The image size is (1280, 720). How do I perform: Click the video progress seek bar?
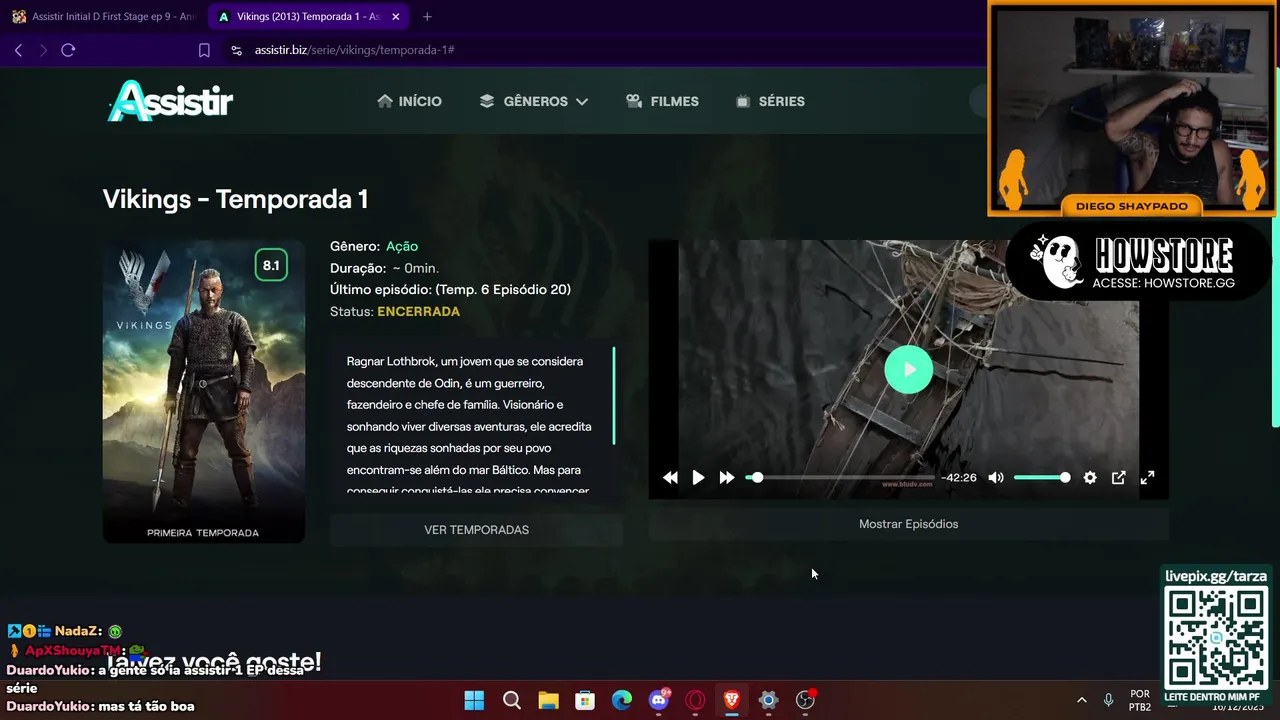(840, 478)
